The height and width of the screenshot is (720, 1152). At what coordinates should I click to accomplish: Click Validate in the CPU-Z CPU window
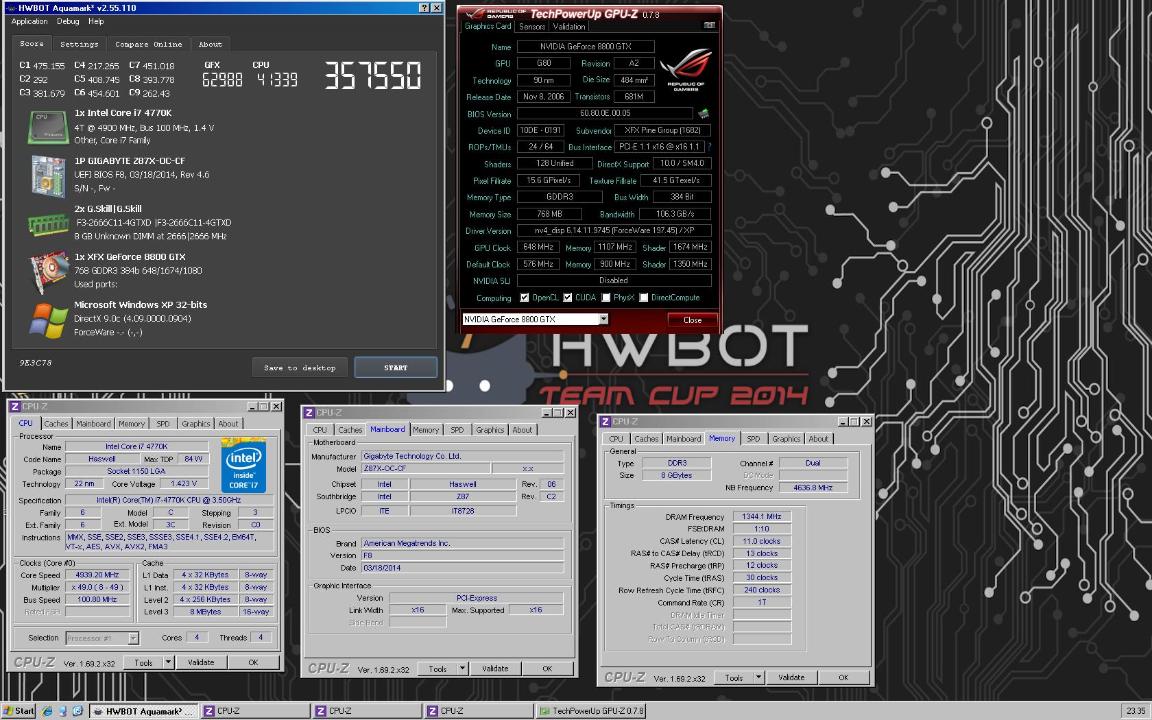coord(201,662)
